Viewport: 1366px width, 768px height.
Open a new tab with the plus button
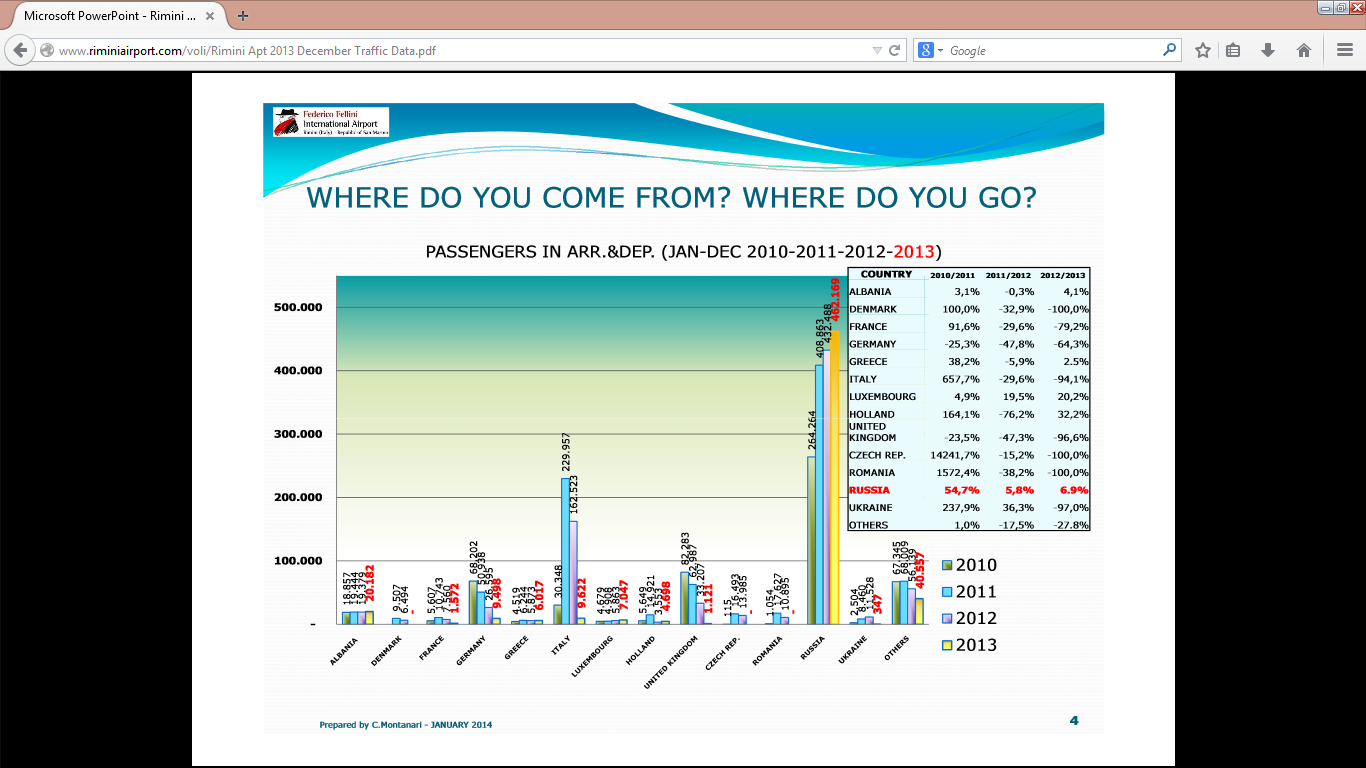(x=243, y=16)
